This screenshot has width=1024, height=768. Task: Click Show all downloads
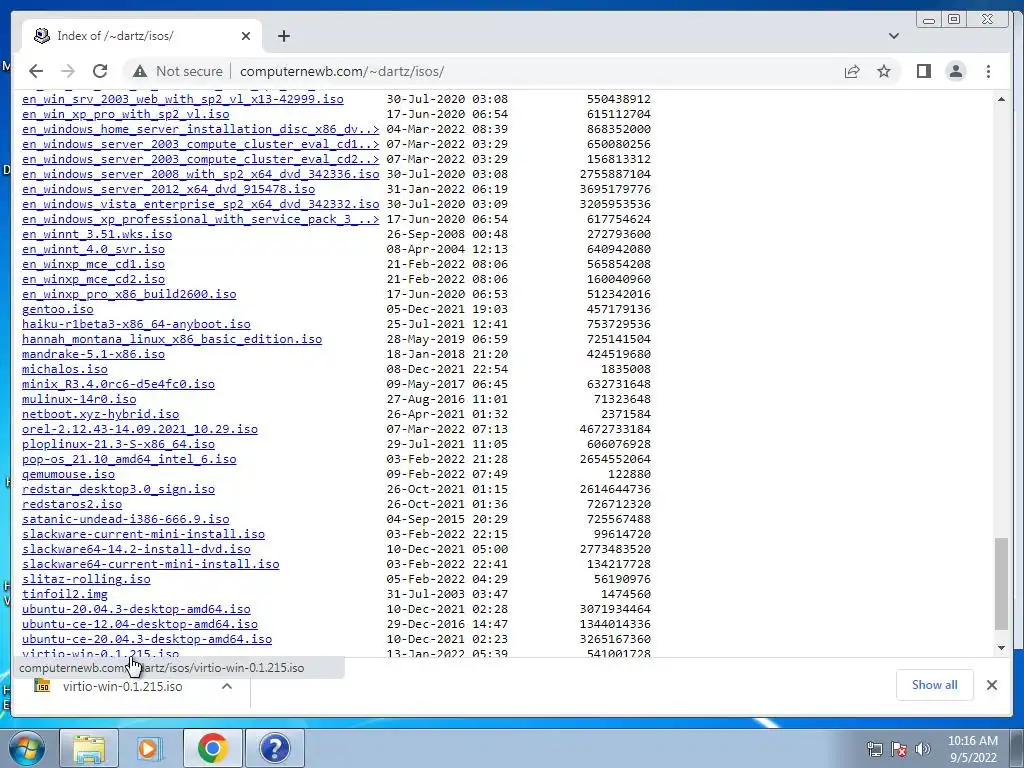pyautogui.click(x=935, y=684)
